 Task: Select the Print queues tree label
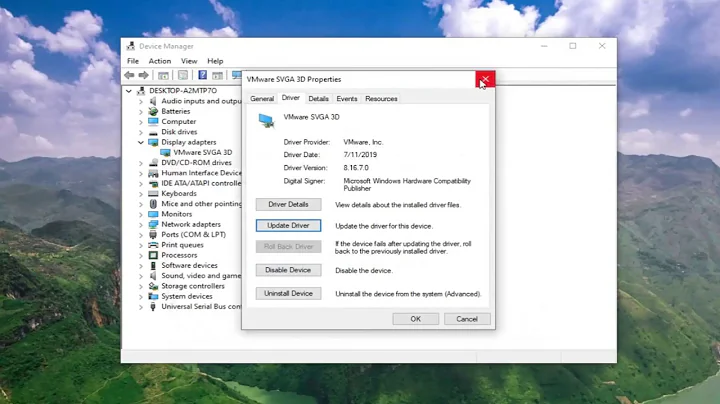pos(182,245)
